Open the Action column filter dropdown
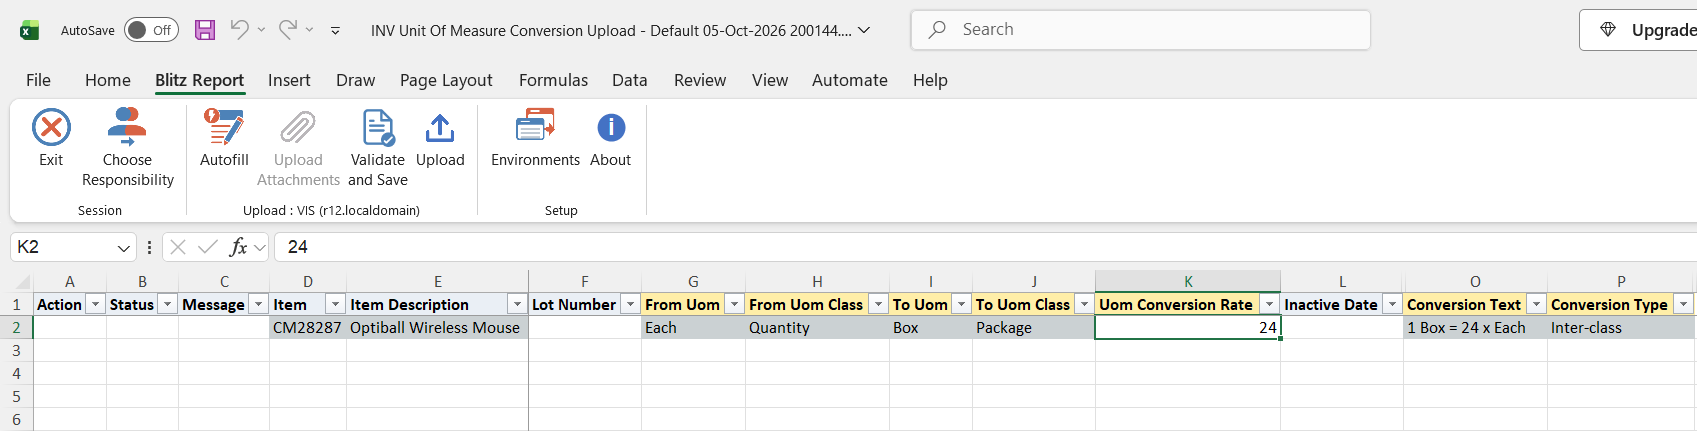Viewport: 1697px width, 431px height. coord(96,304)
